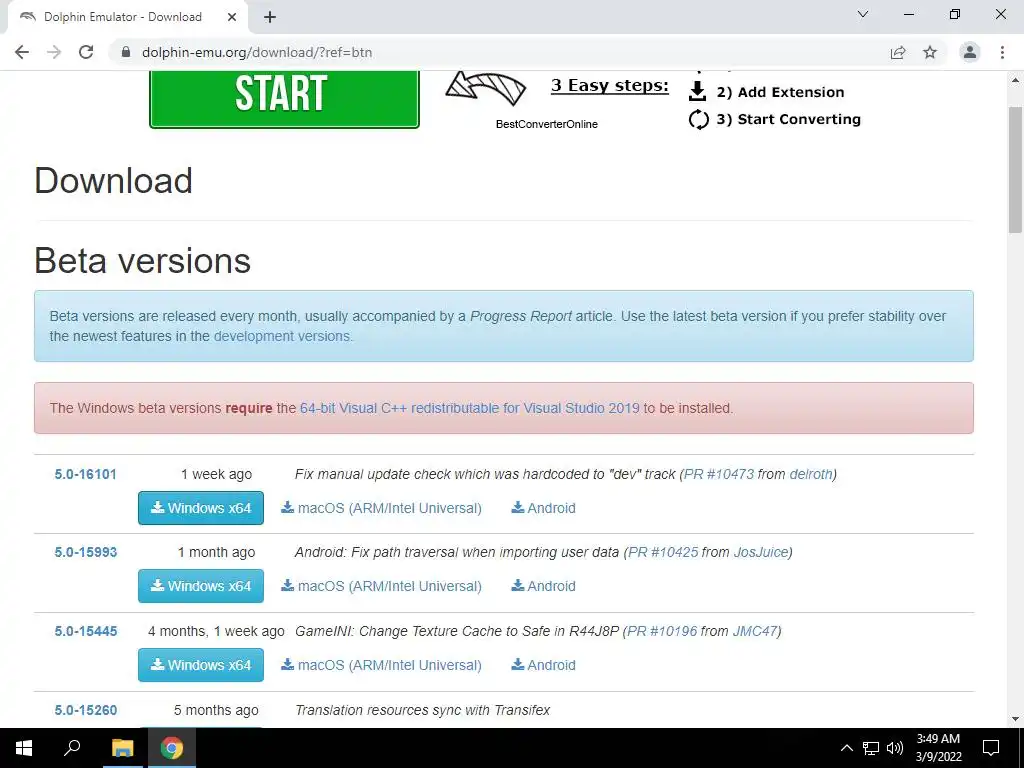Open PR #10425 link
Screen dimensions: 1024x768
pyautogui.click(x=663, y=552)
